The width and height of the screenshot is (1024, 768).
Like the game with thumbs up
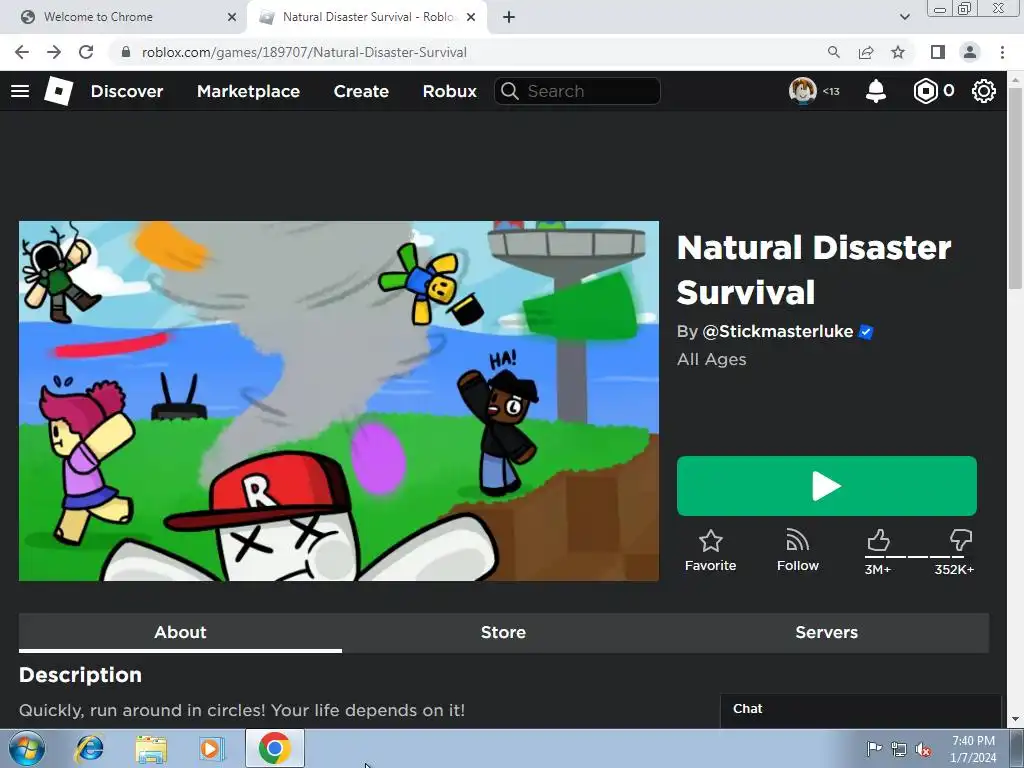[x=878, y=541]
